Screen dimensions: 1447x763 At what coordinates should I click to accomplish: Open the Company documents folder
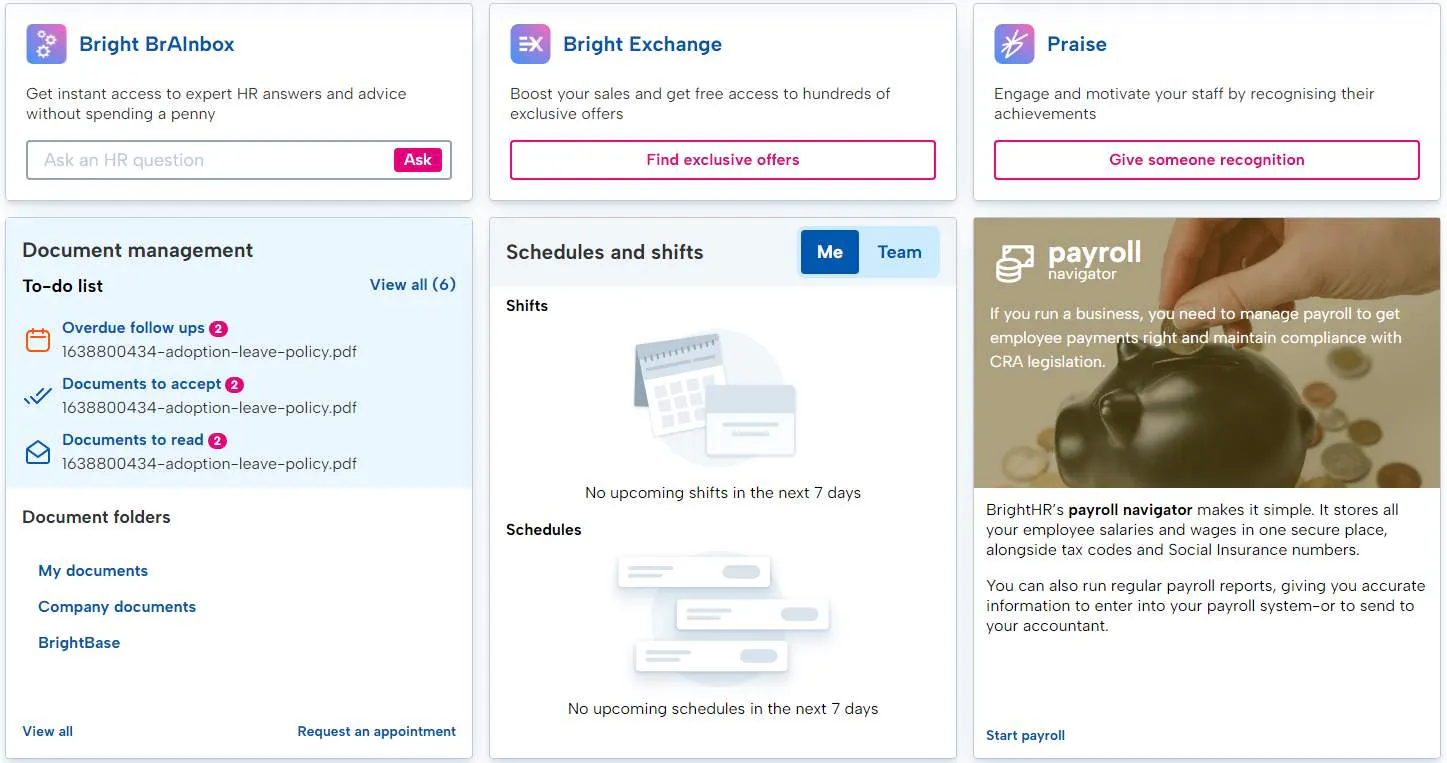click(117, 607)
